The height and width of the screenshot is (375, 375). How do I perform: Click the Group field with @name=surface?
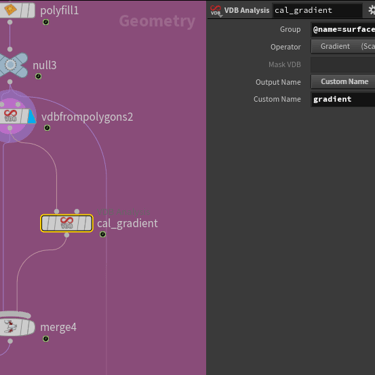[343, 29]
